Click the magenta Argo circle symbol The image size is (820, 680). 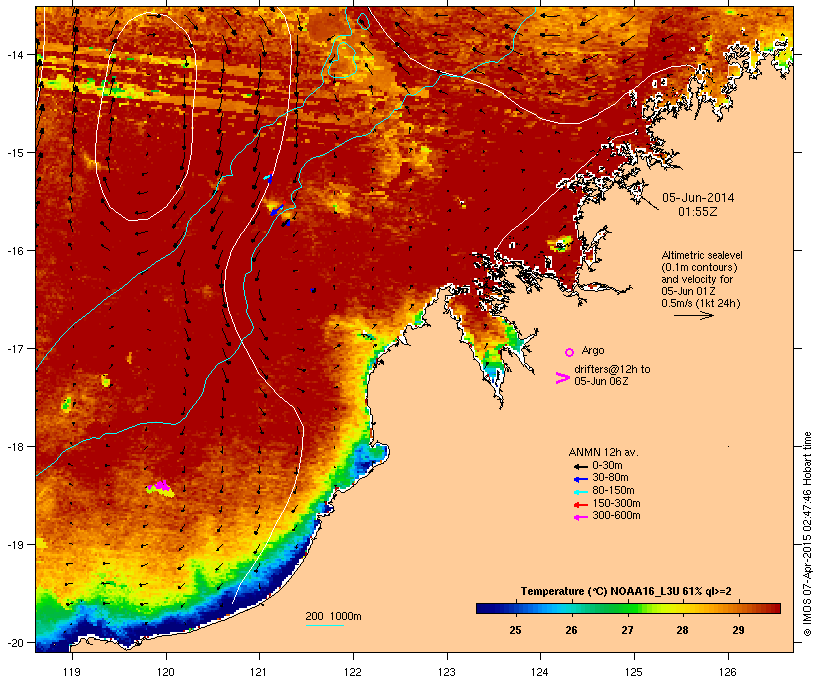[x=570, y=352]
